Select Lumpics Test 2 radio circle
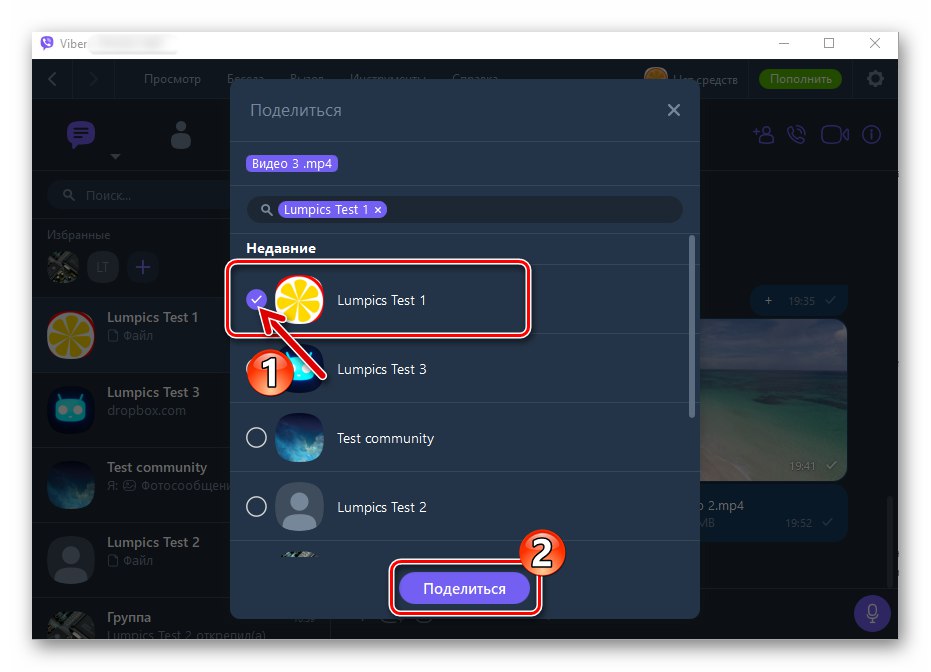 coord(256,506)
